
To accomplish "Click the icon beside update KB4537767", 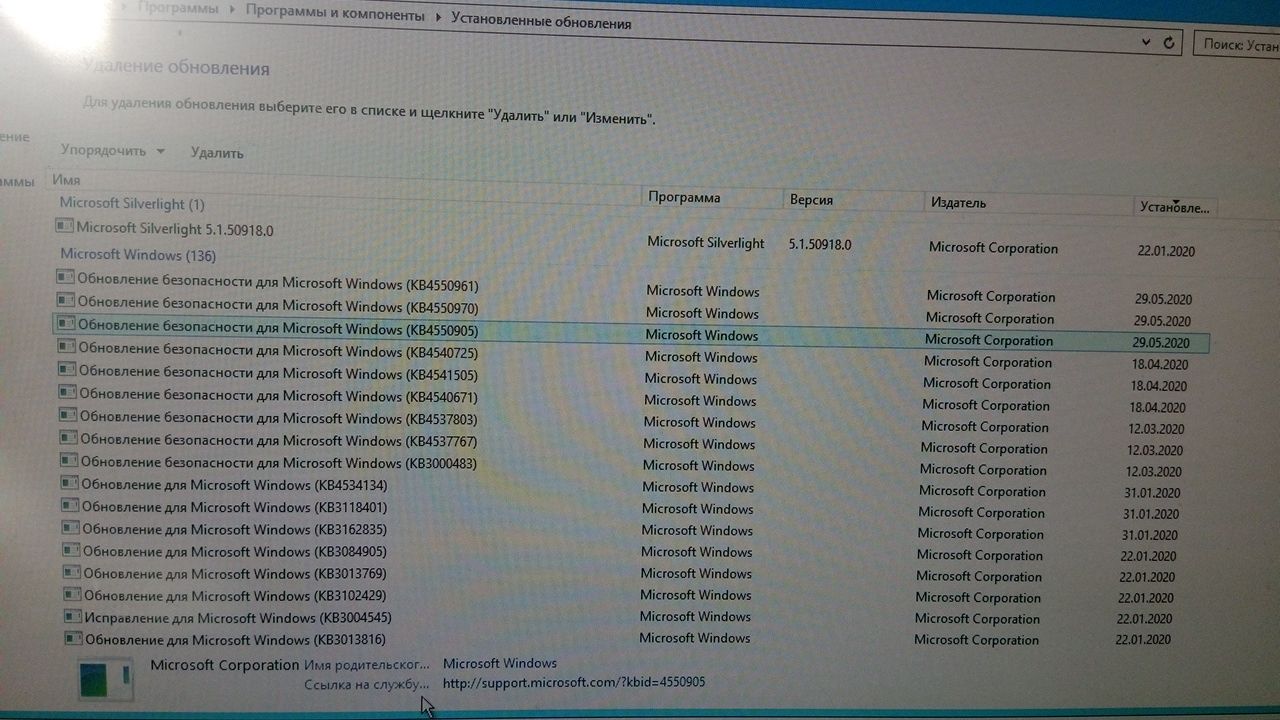I will click(x=69, y=437).
